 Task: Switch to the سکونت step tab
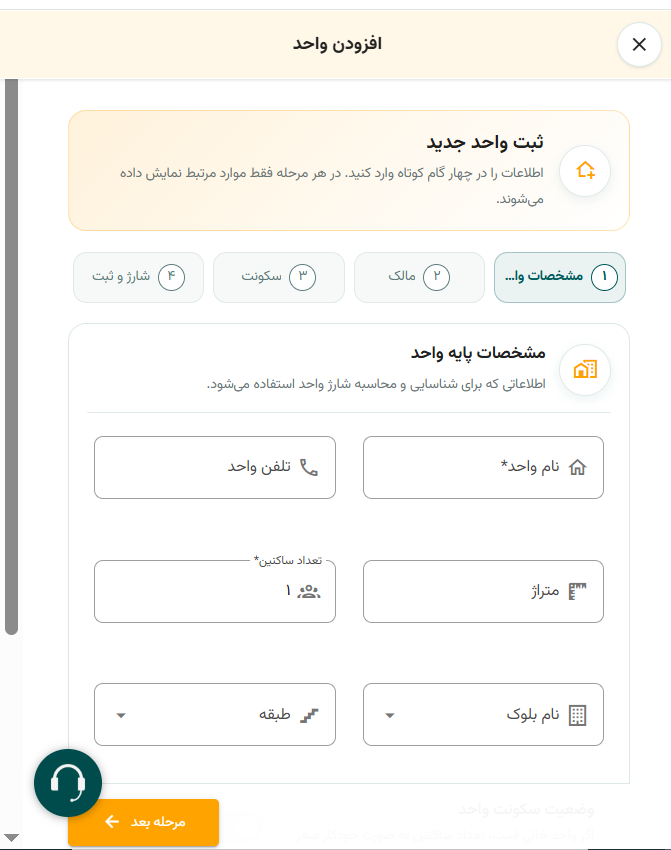[279, 277]
